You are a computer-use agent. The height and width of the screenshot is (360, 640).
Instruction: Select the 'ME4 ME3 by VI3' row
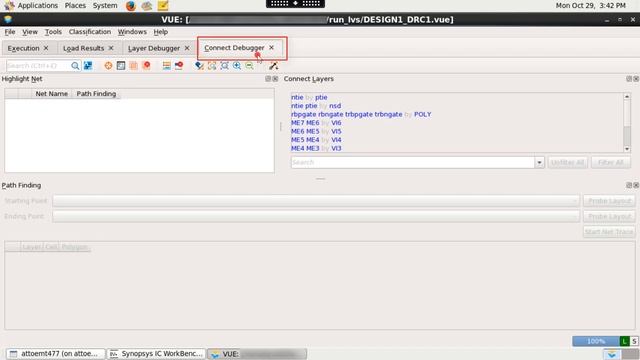point(316,148)
